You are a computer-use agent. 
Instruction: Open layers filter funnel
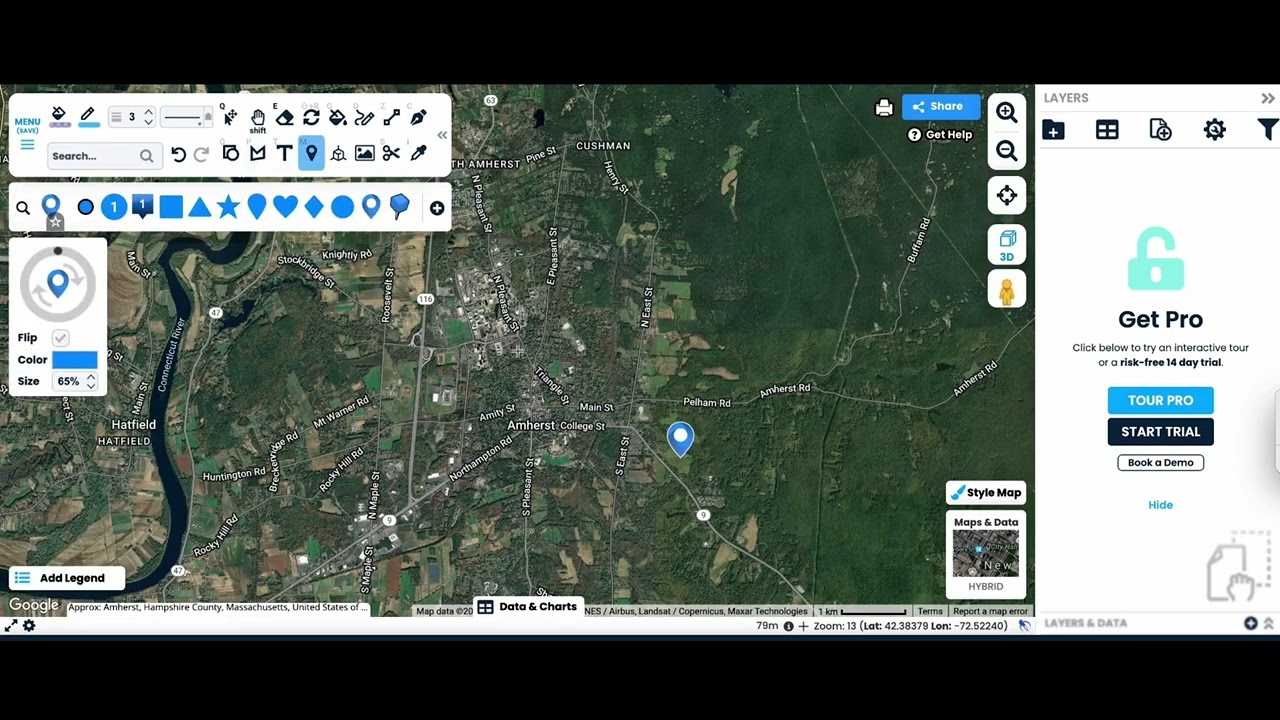[x=1267, y=130]
